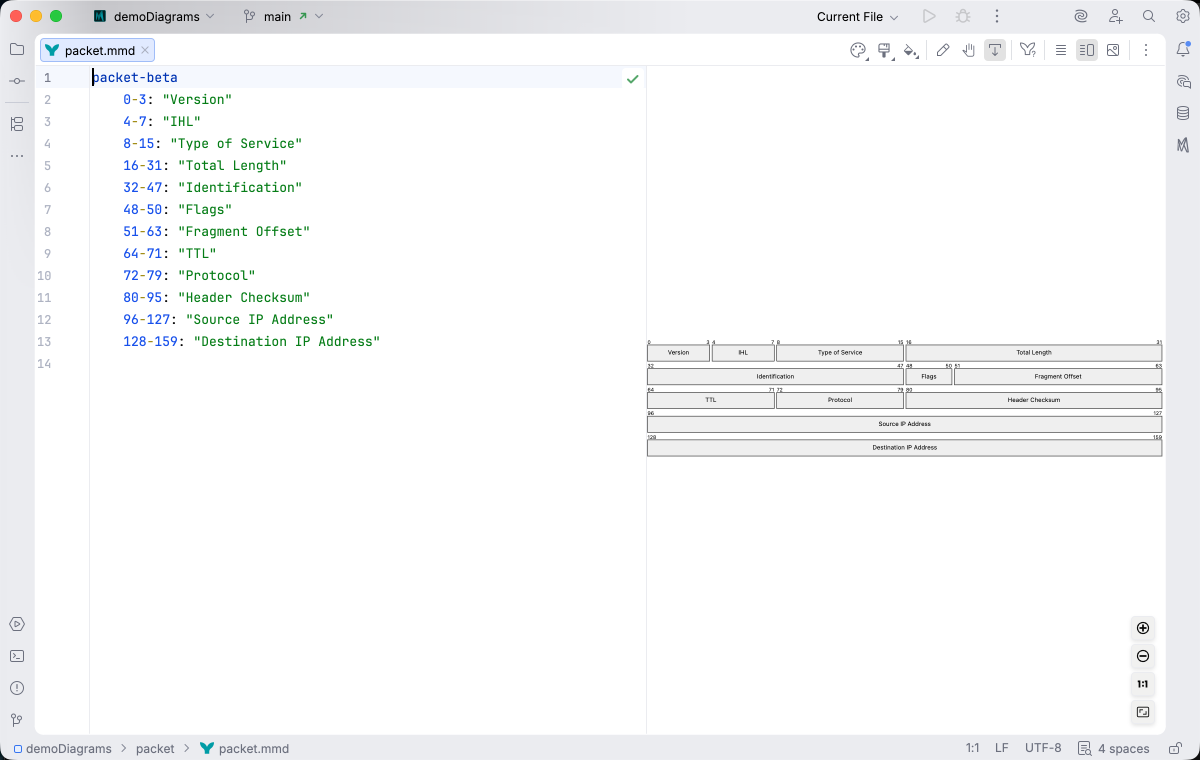Viewport: 1200px width, 760px height.
Task: Switch to preview-only view
Action: (1113, 50)
